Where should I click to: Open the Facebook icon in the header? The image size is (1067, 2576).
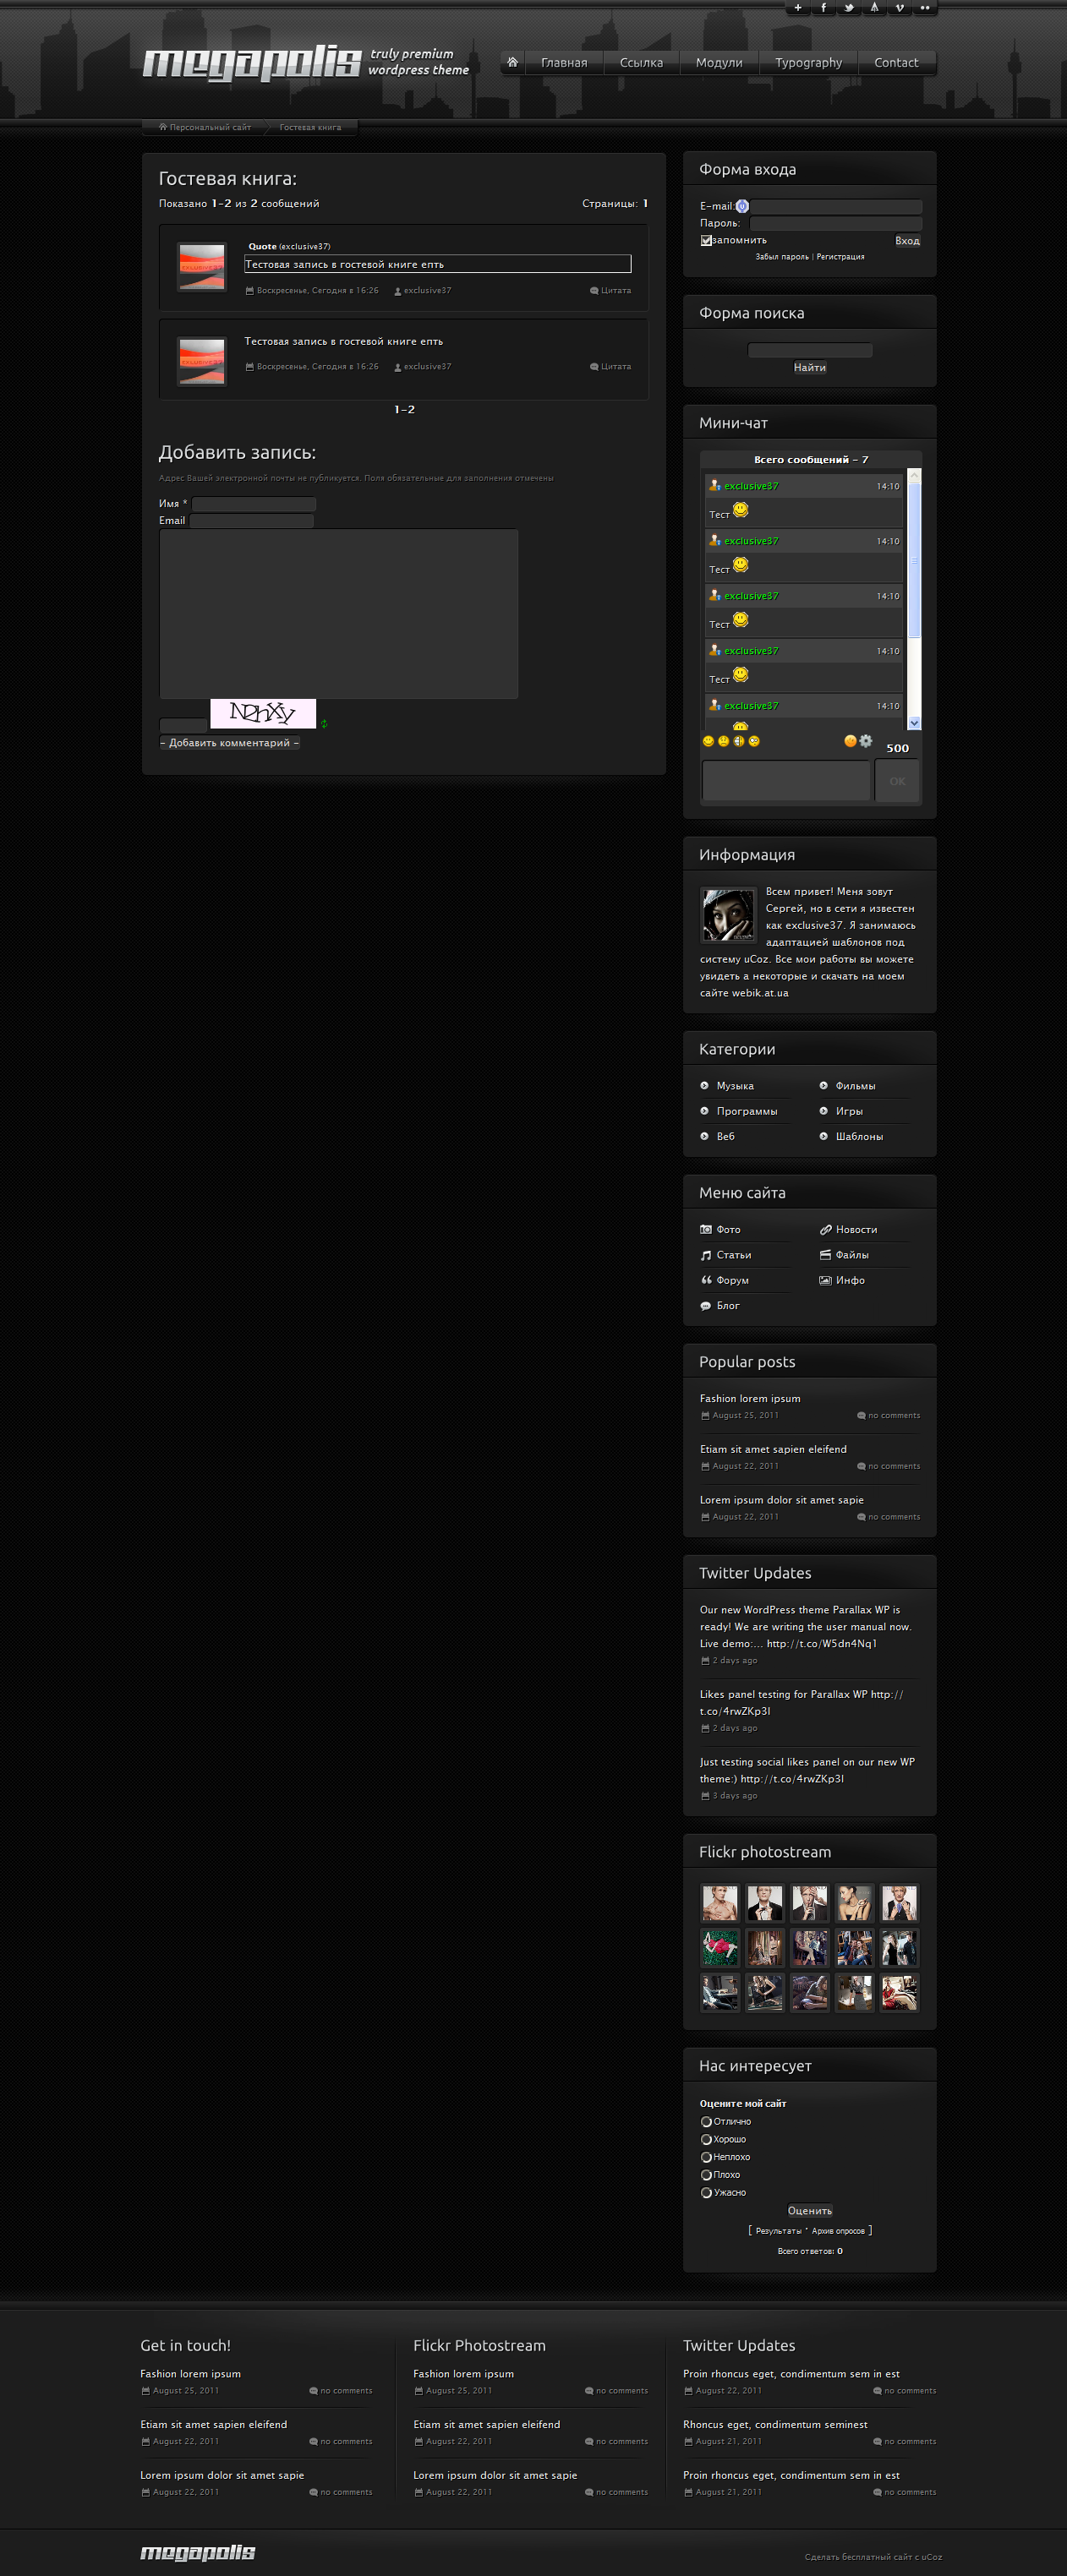823,7
